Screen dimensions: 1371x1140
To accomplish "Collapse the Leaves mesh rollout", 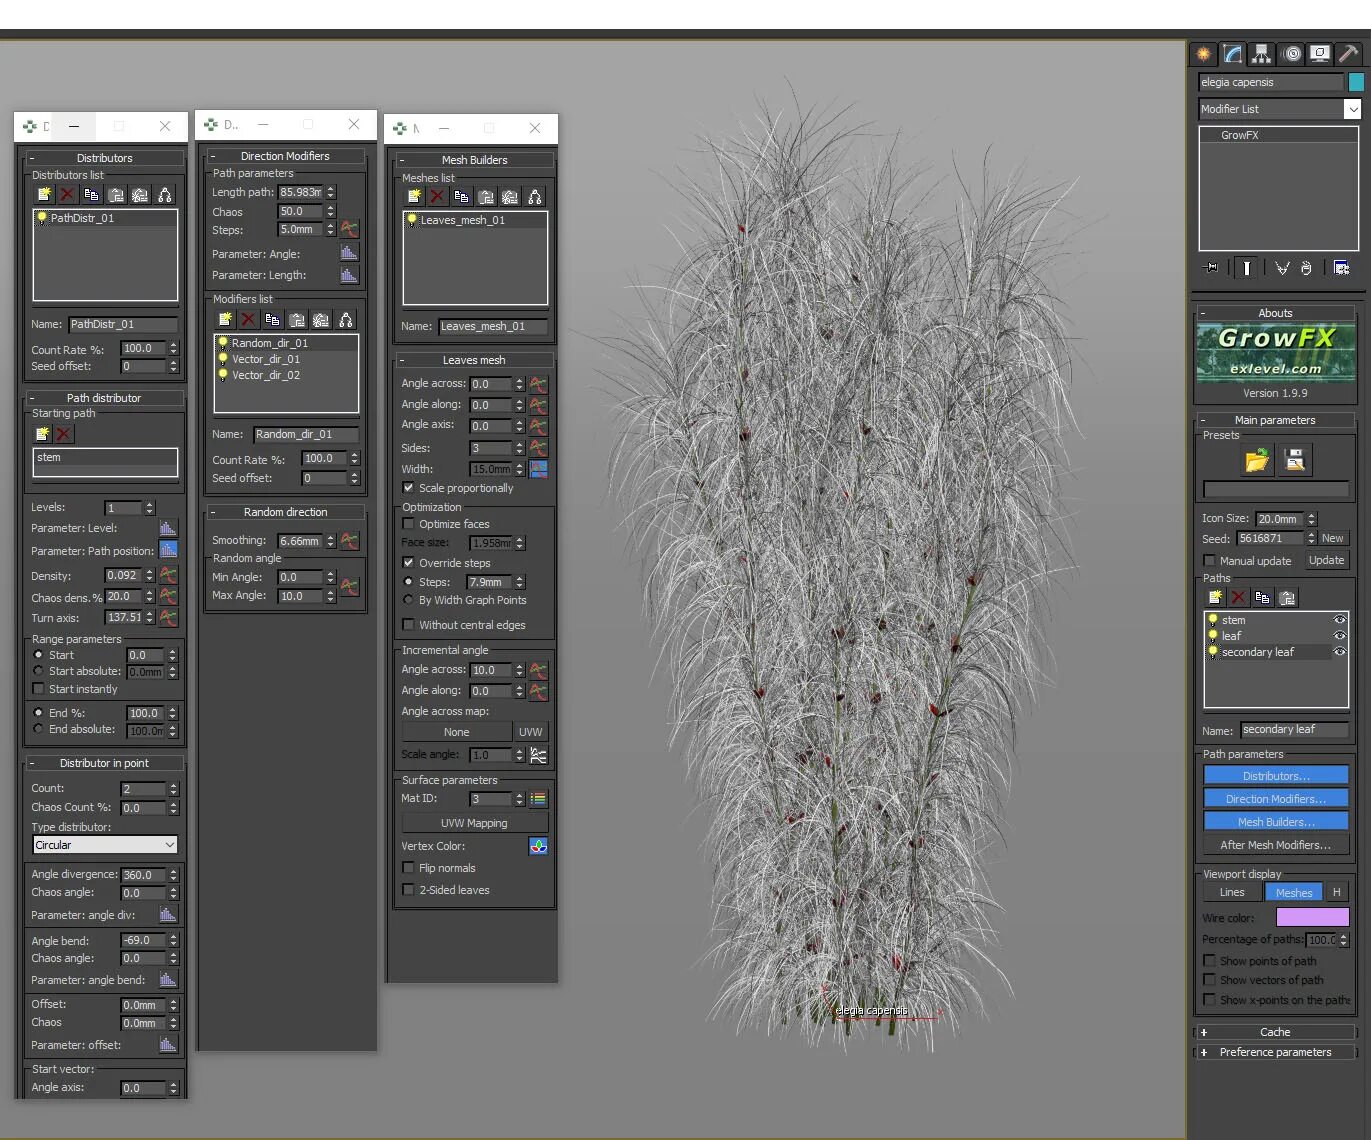I will [474, 360].
